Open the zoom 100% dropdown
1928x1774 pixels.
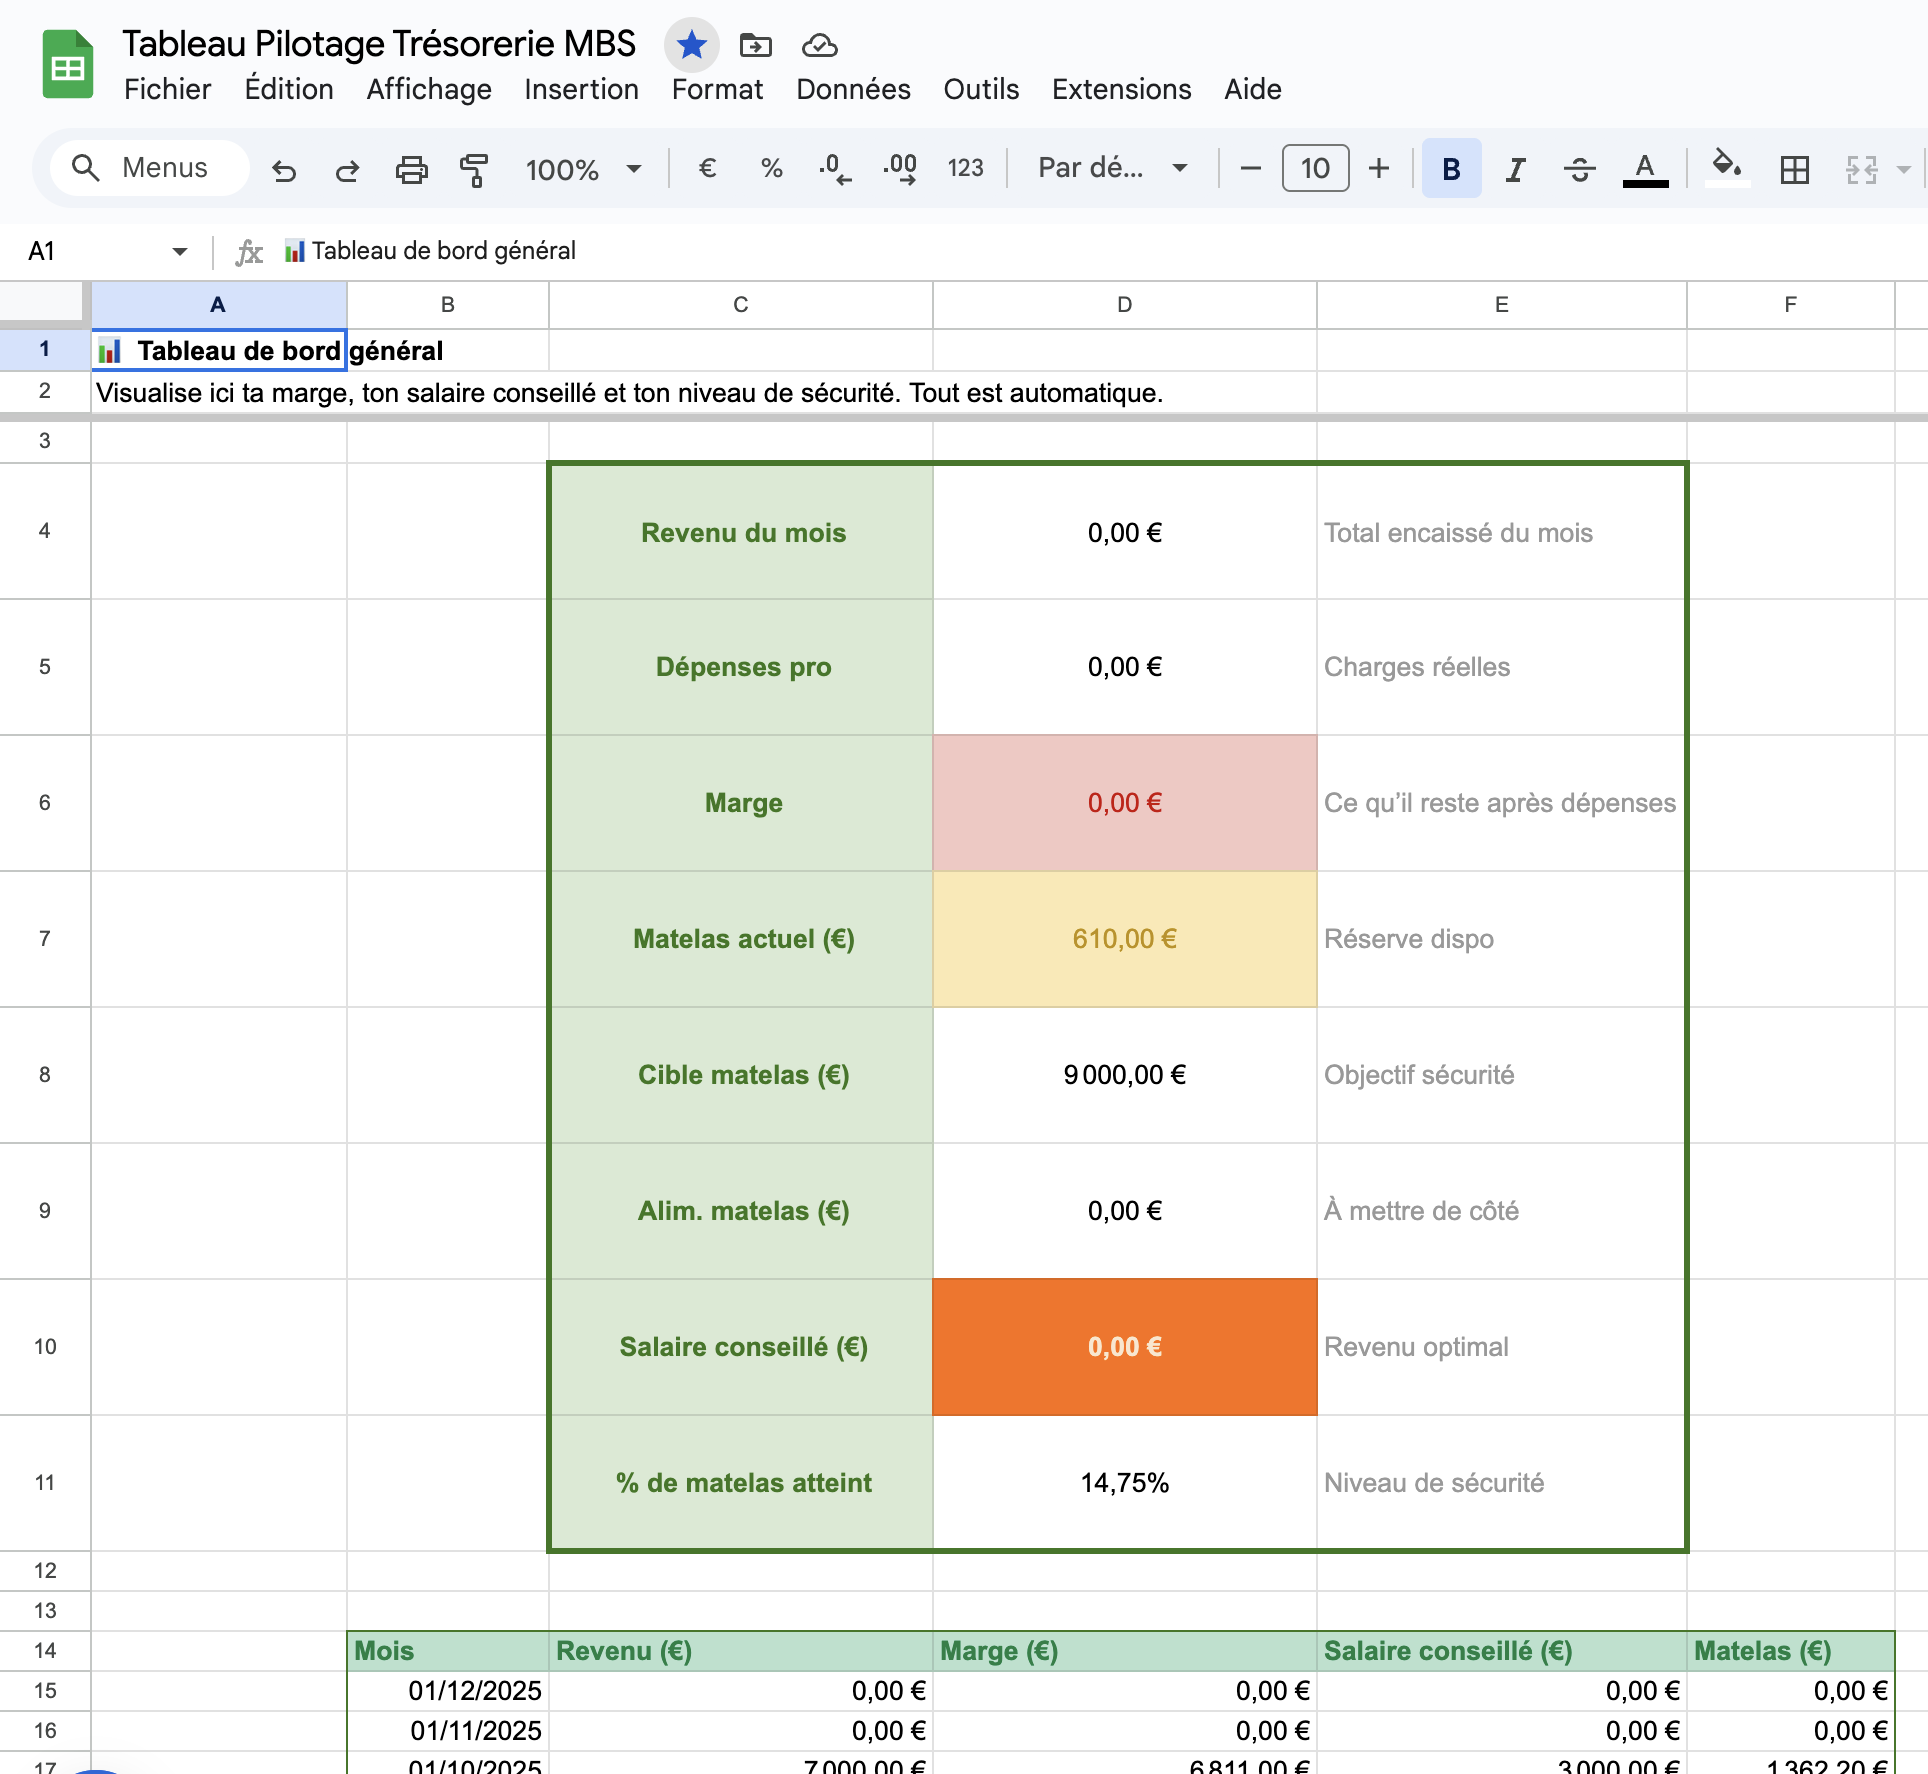(x=583, y=169)
